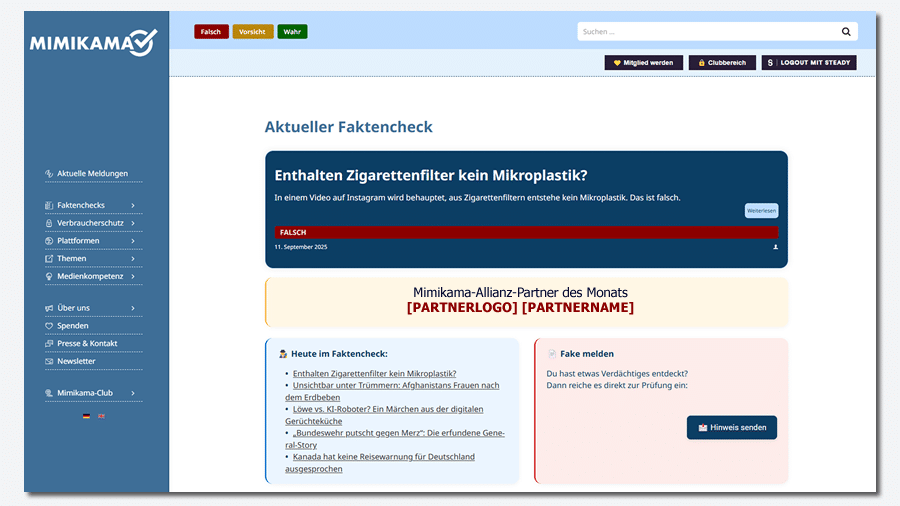Click the date 11. September 2025
The image size is (900, 506).
[301, 247]
